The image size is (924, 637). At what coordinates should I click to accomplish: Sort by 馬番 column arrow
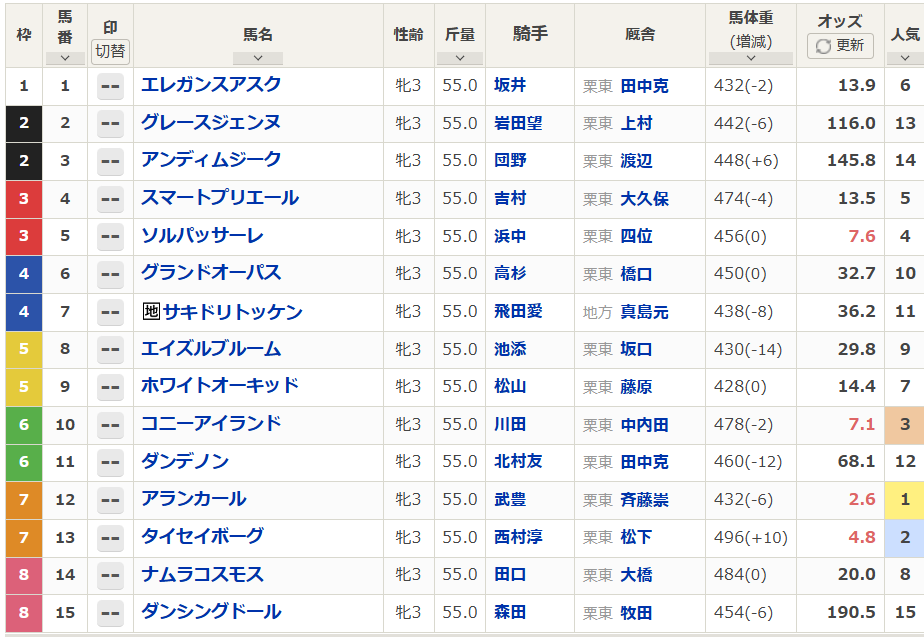[x=65, y=58]
